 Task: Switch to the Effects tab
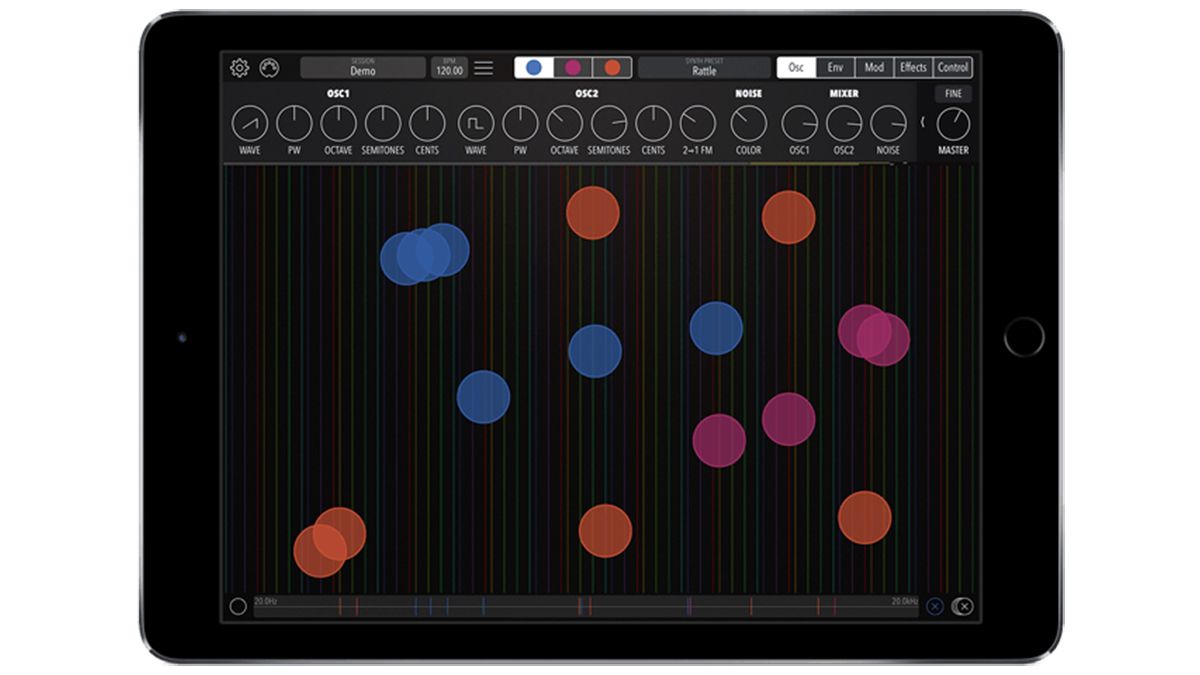914,66
